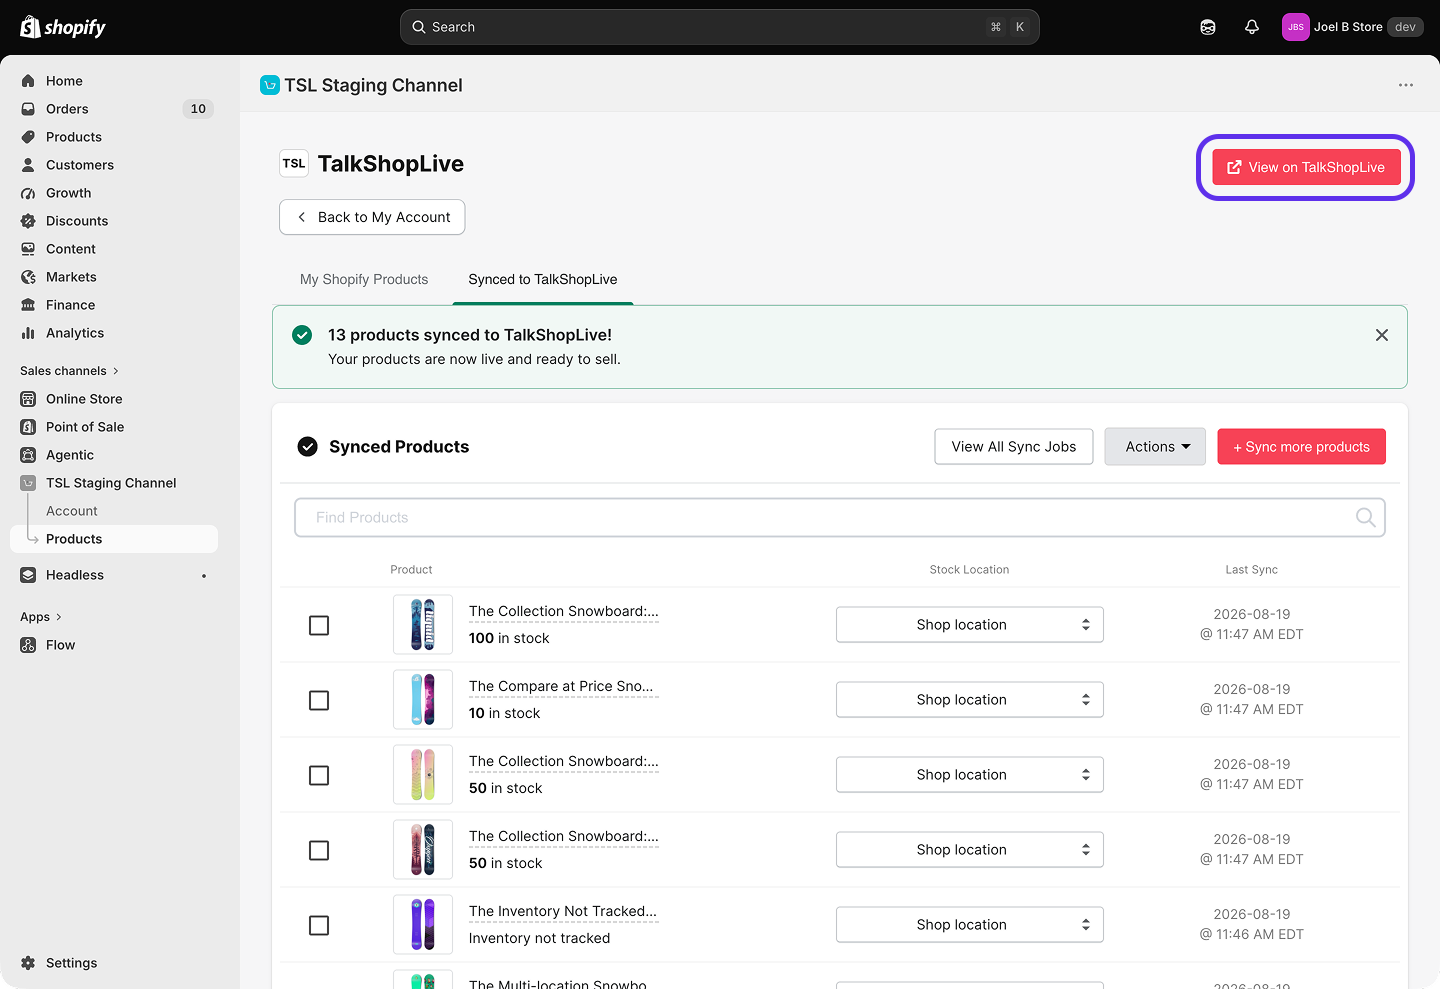
Task: Open the Joel B Store account menu
Action: 1352,27
